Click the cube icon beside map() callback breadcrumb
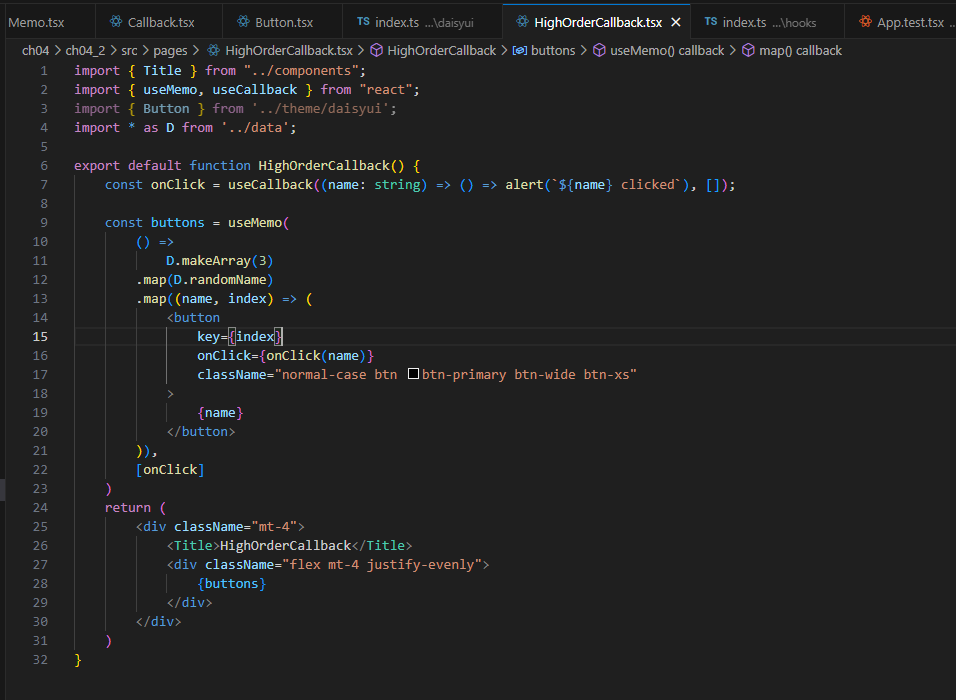 point(748,50)
